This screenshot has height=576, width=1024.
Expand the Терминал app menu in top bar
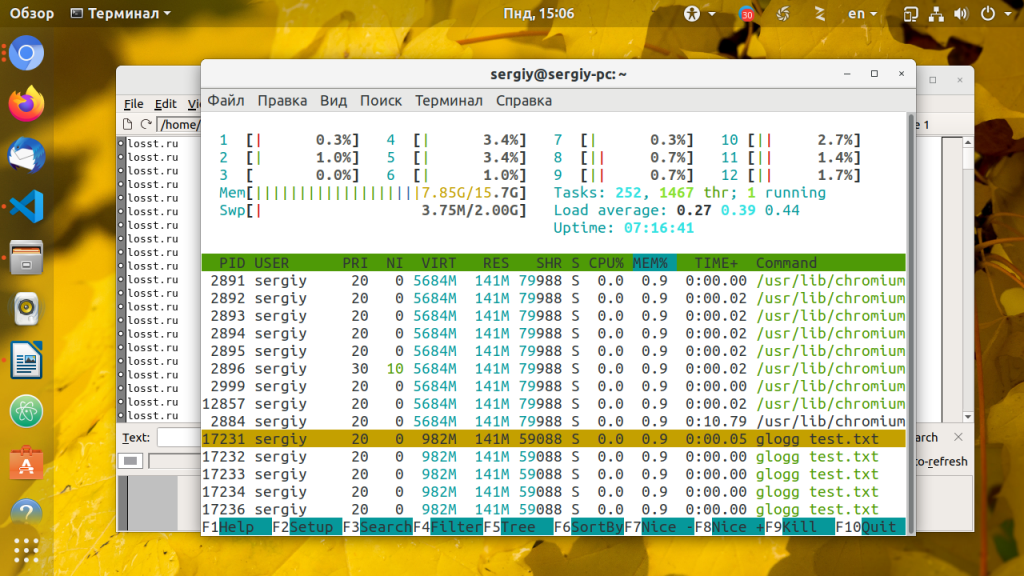coord(121,14)
